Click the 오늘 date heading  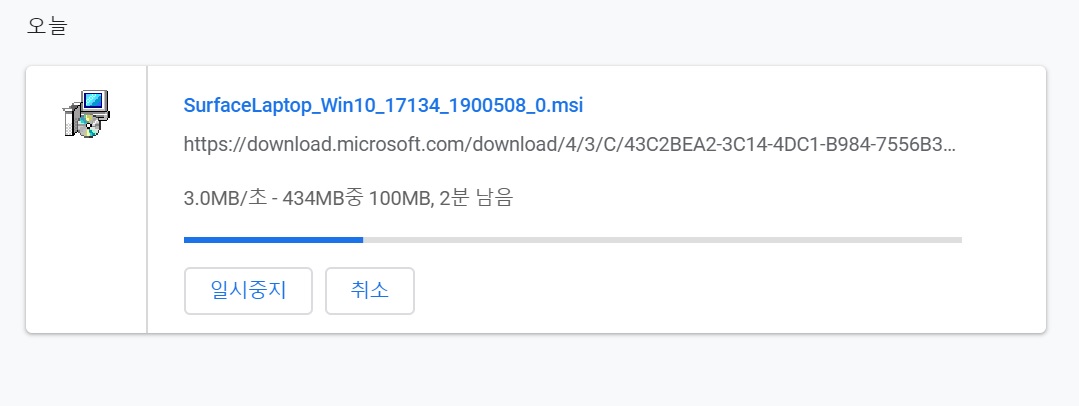click(x=47, y=26)
